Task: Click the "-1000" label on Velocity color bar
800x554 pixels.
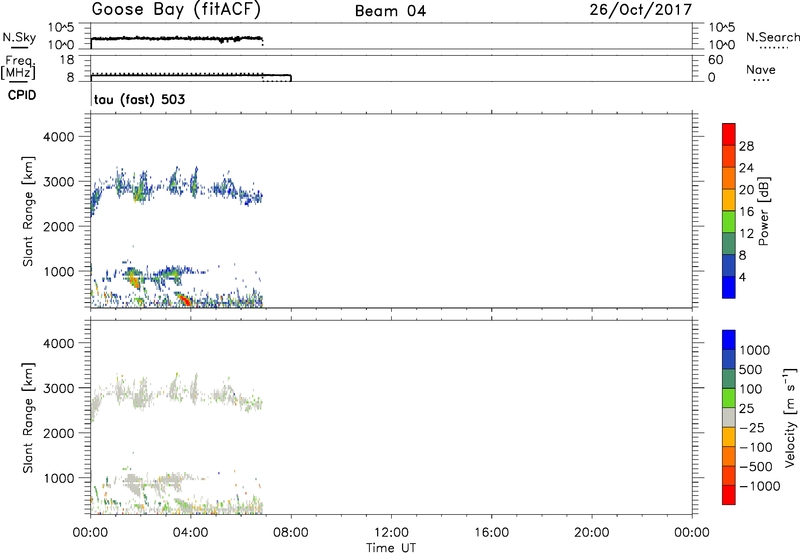Action: 759,486
